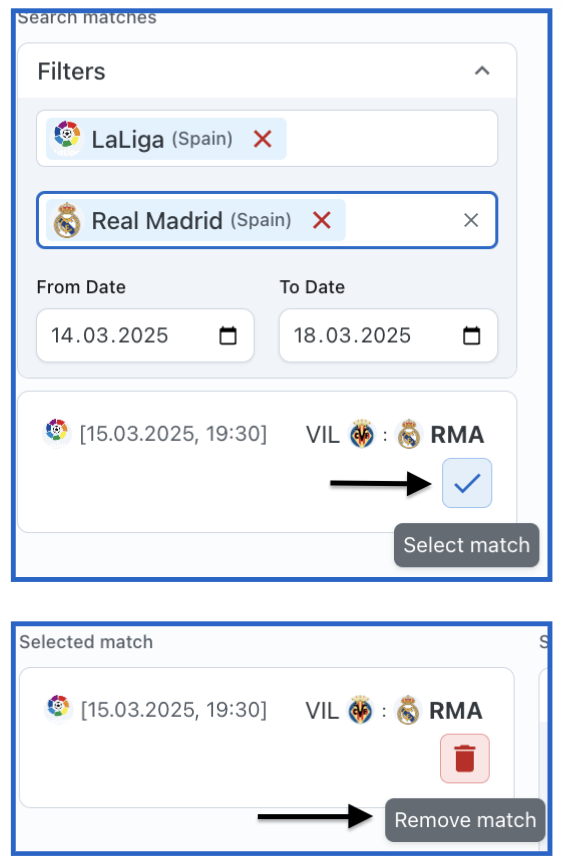564x866 pixels.
Task: Select match with blue checkmark button
Action: pyautogui.click(x=467, y=483)
